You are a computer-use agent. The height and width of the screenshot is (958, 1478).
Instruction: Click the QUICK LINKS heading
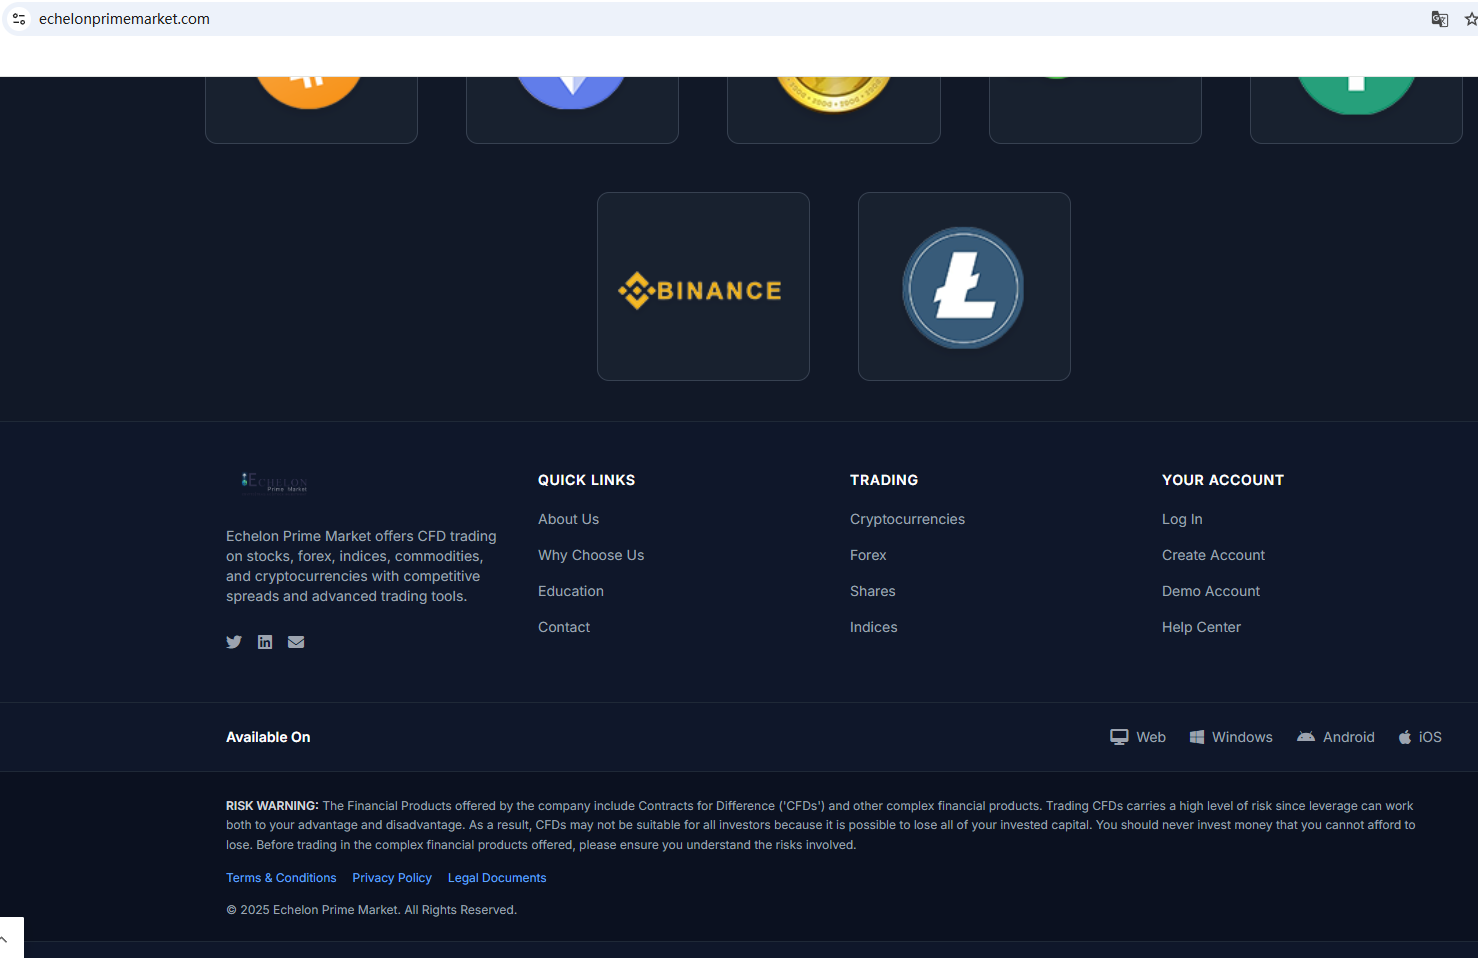pyautogui.click(x=586, y=480)
